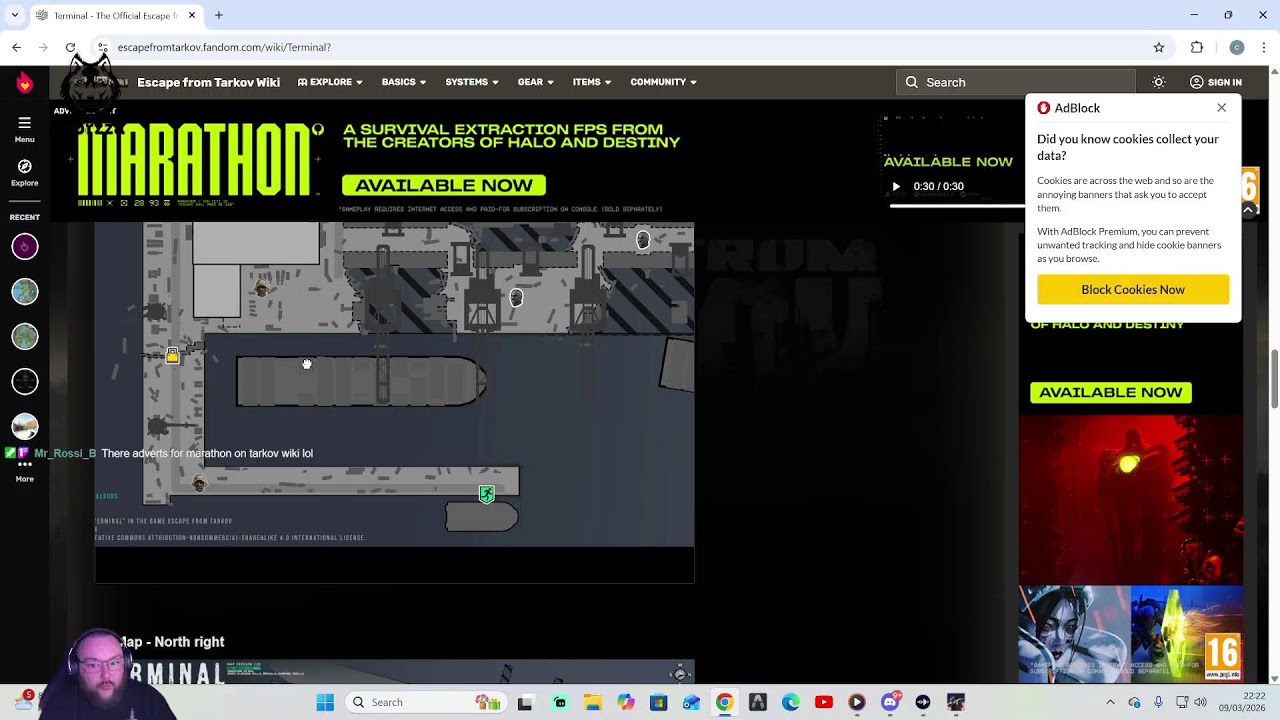
Task: Toggle microphone from system tray
Action: pos(1158,702)
